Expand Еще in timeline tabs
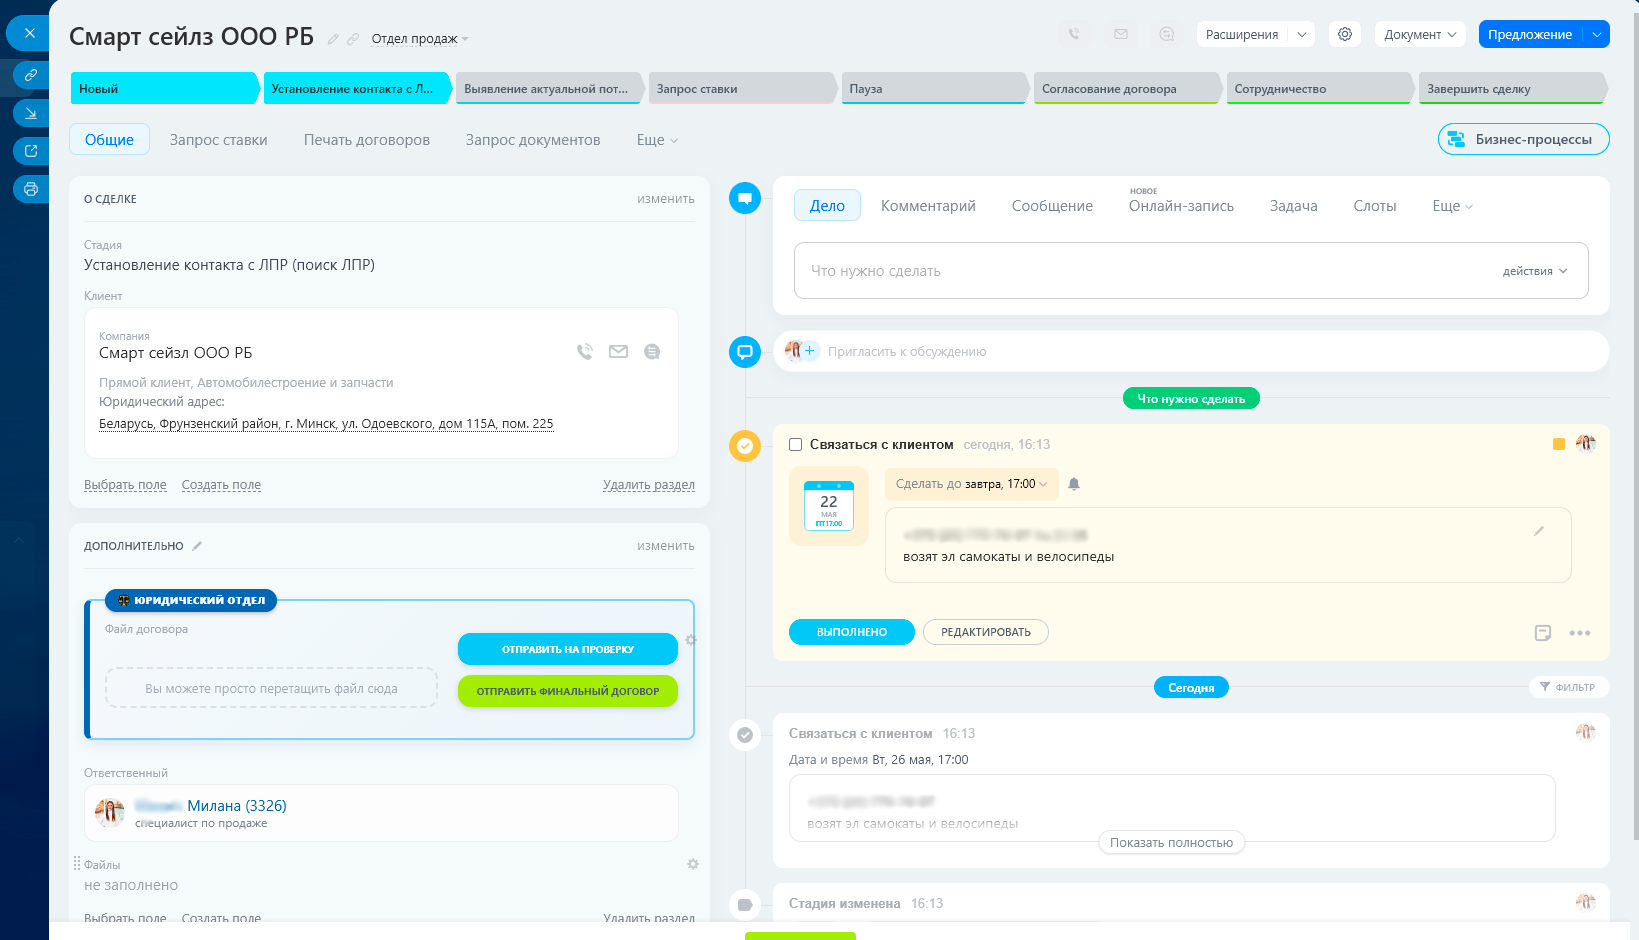Screen dimensions: 1639x940 (1452, 206)
